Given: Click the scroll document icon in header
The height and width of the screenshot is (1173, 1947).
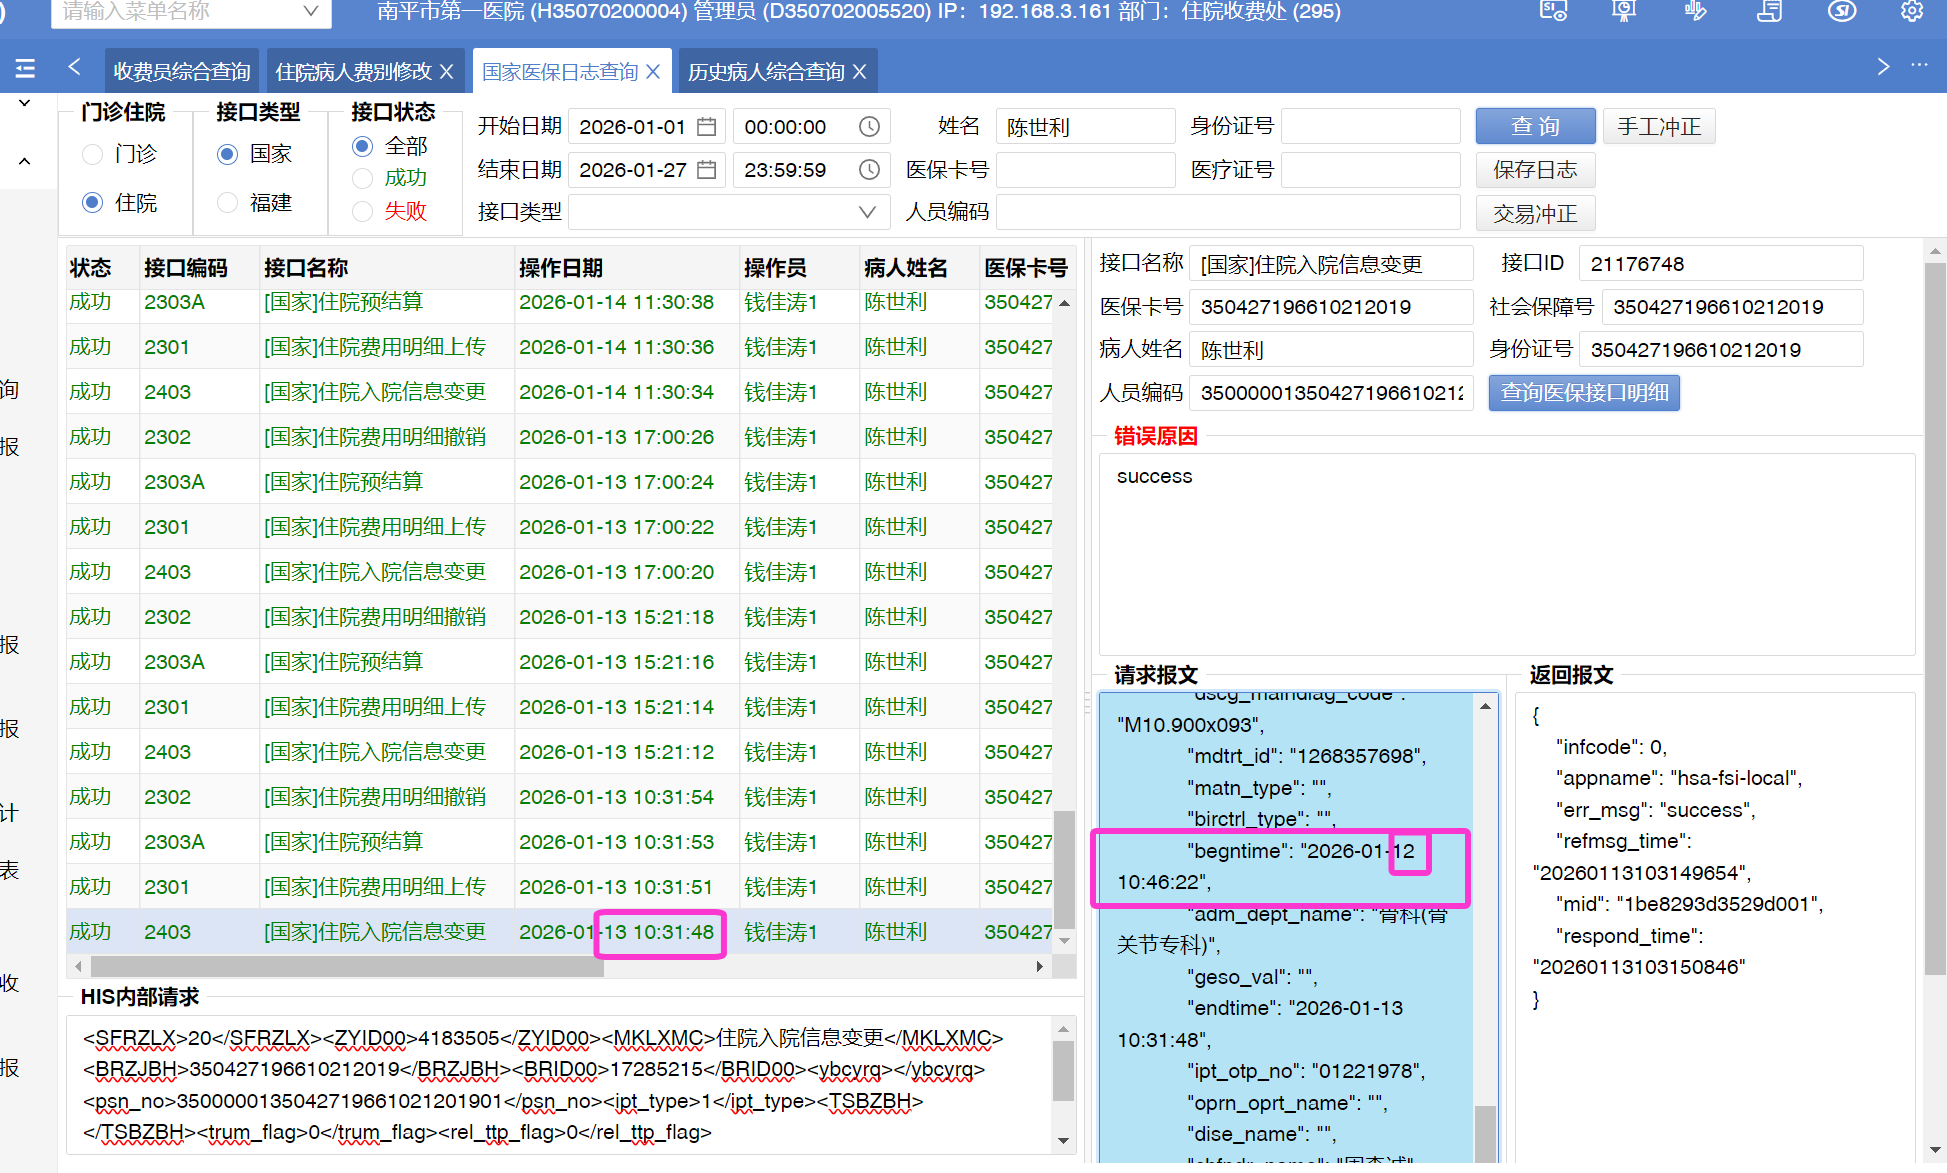Looking at the screenshot, I should click(1769, 11).
